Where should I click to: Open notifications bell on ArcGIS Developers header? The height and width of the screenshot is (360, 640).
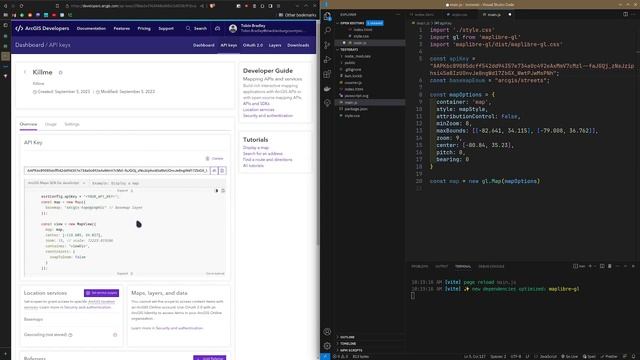pyautogui.click(x=218, y=29)
